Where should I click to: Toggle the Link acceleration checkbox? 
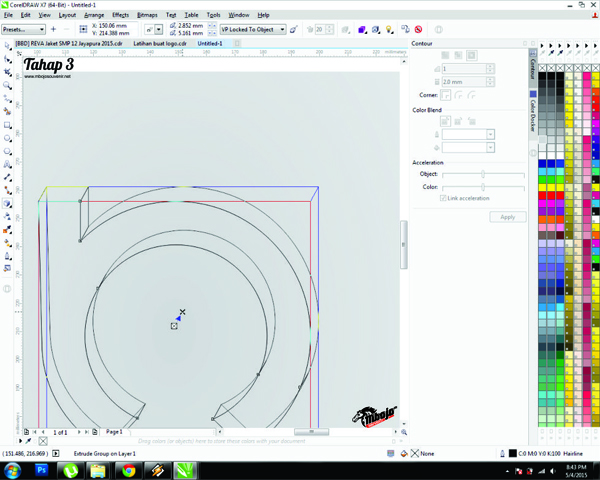[x=444, y=198]
